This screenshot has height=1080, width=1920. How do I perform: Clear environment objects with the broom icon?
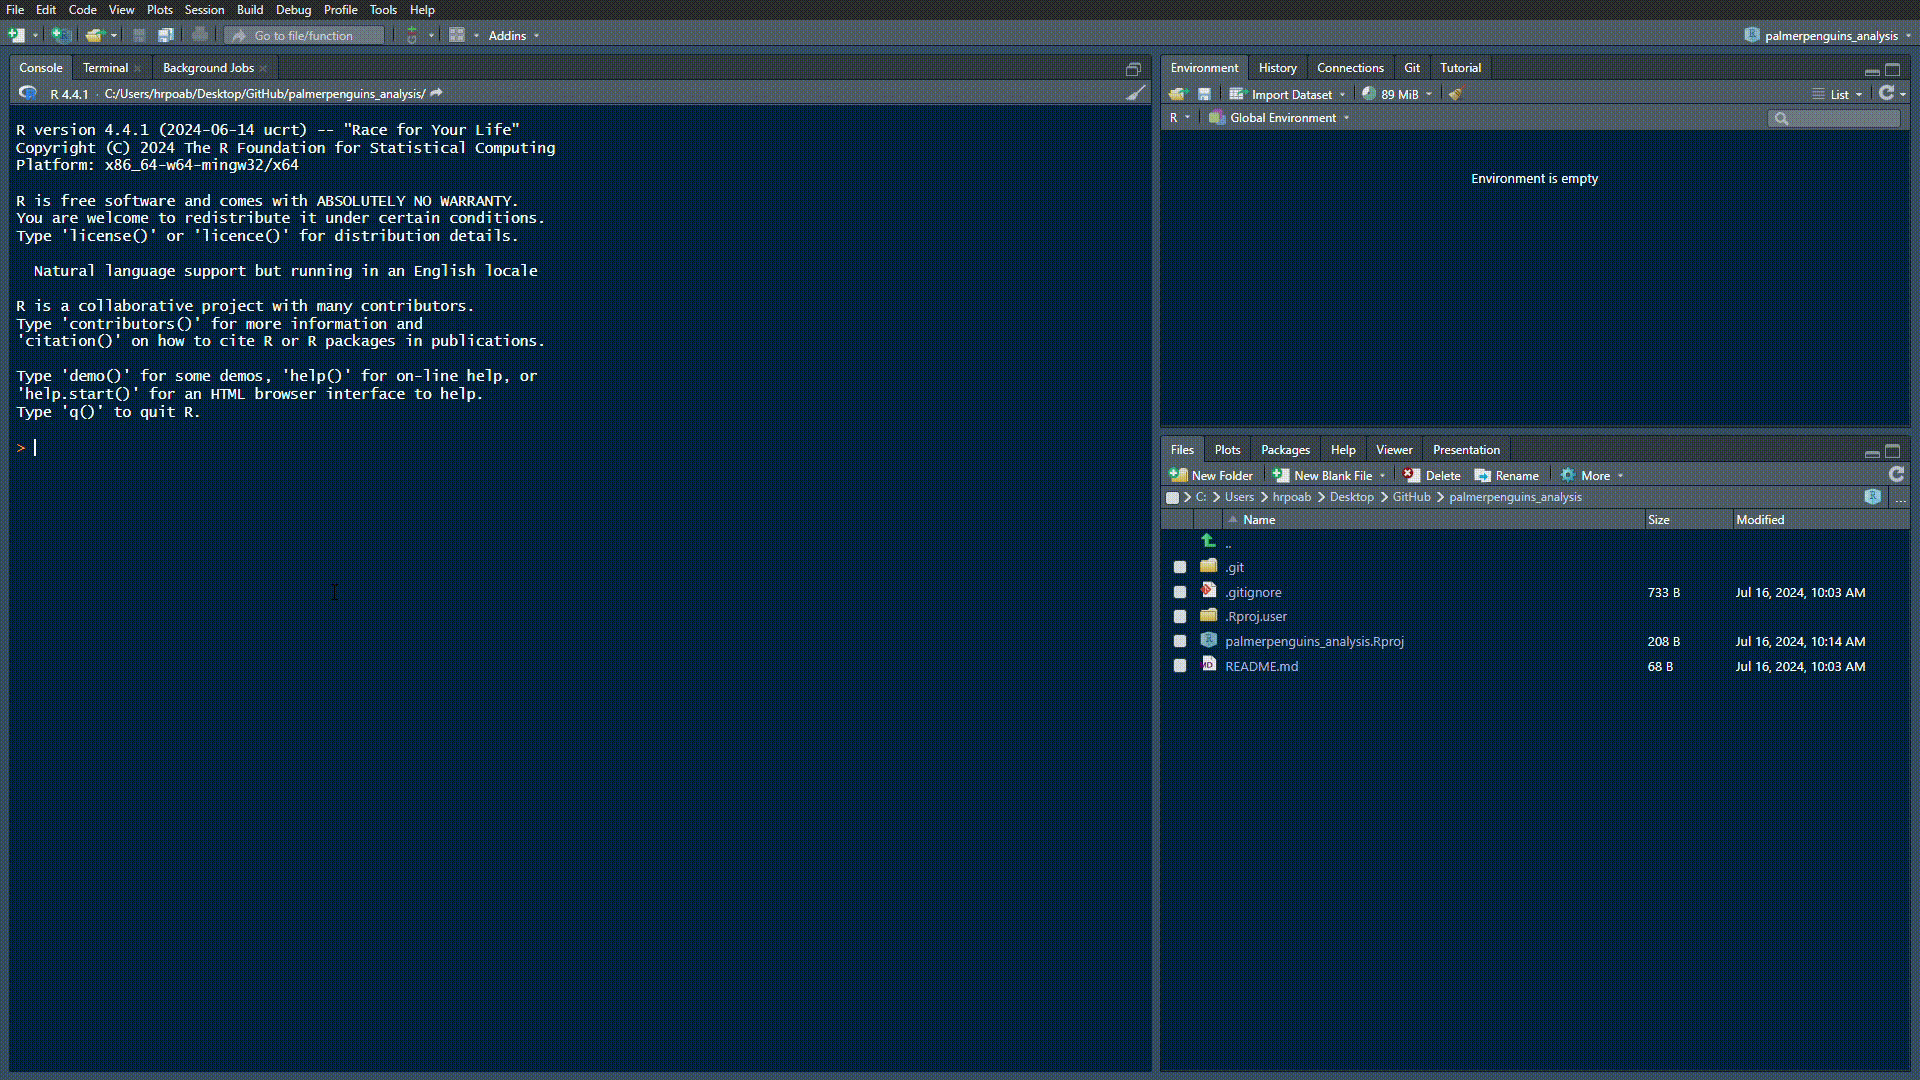point(1456,94)
